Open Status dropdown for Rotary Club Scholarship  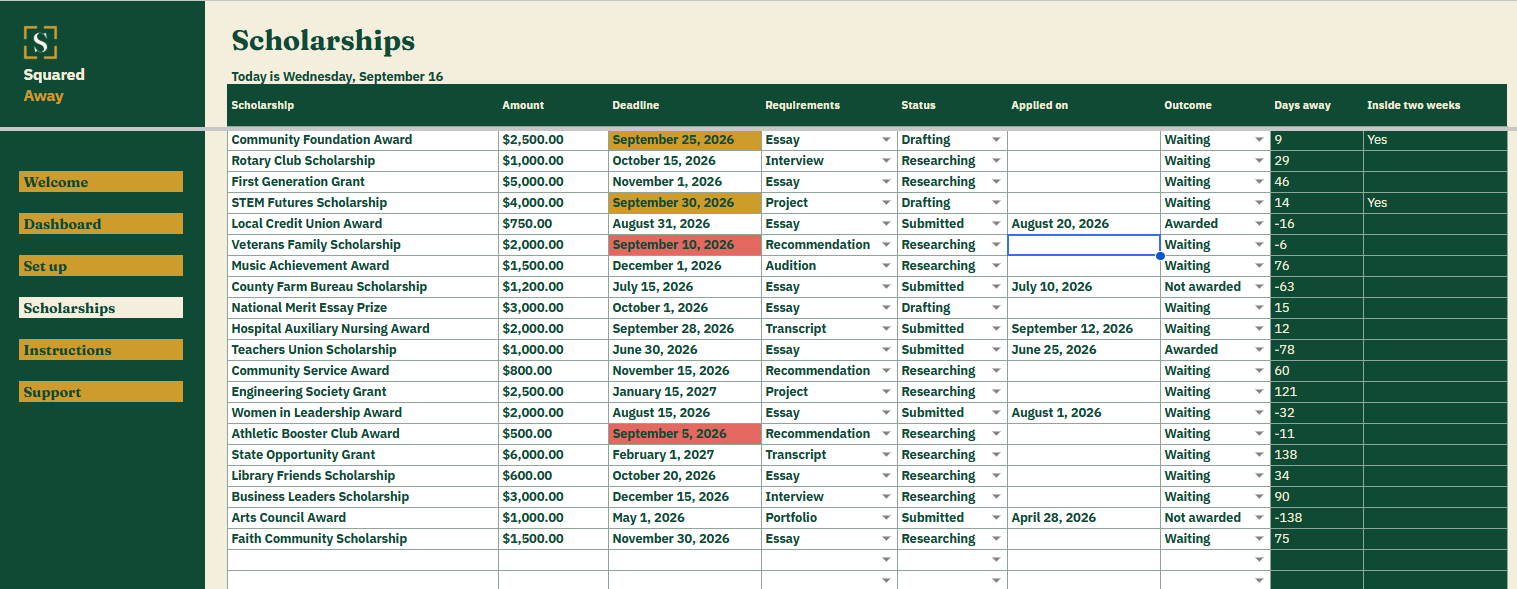[996, 161]
